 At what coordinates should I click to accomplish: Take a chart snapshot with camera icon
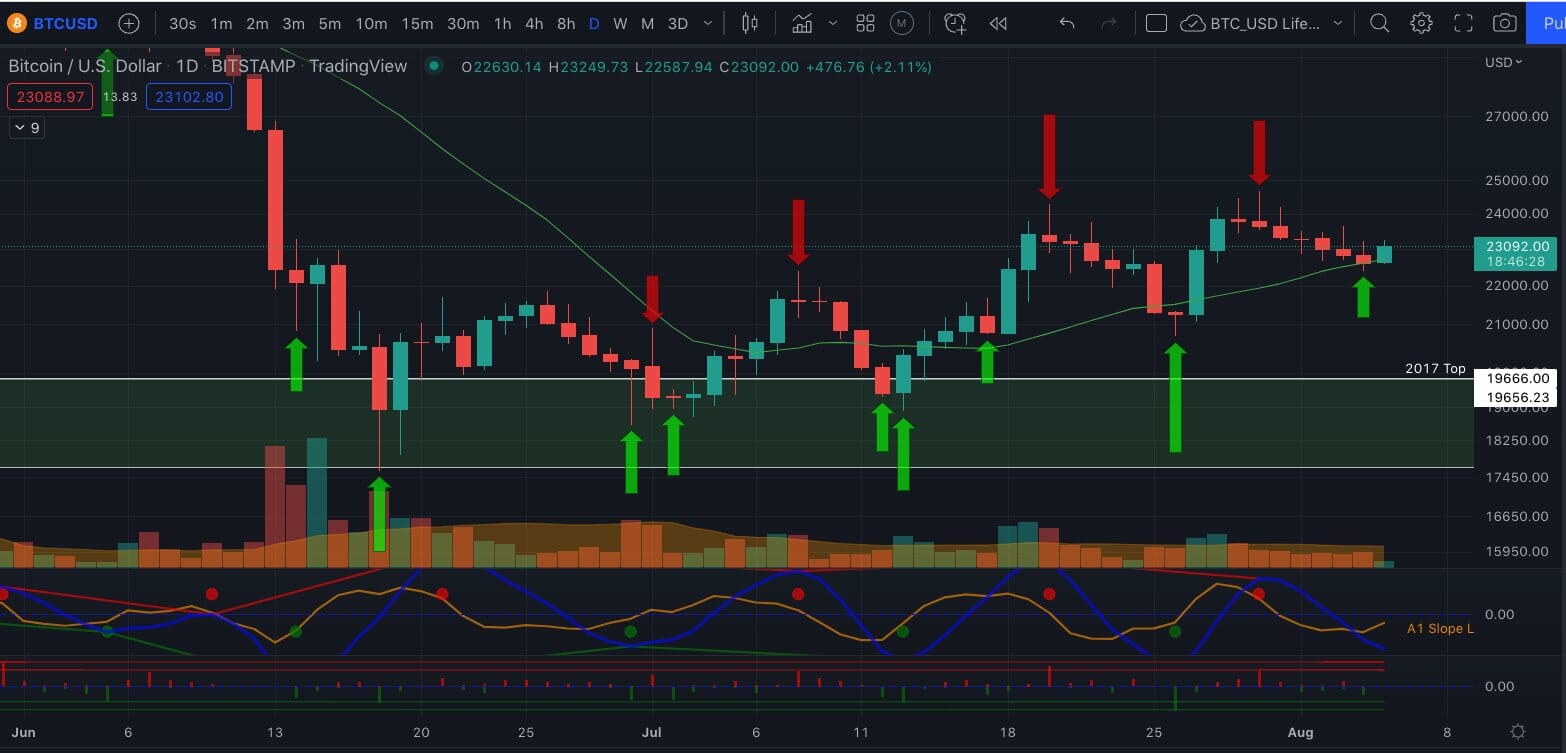click(1504, 23)
